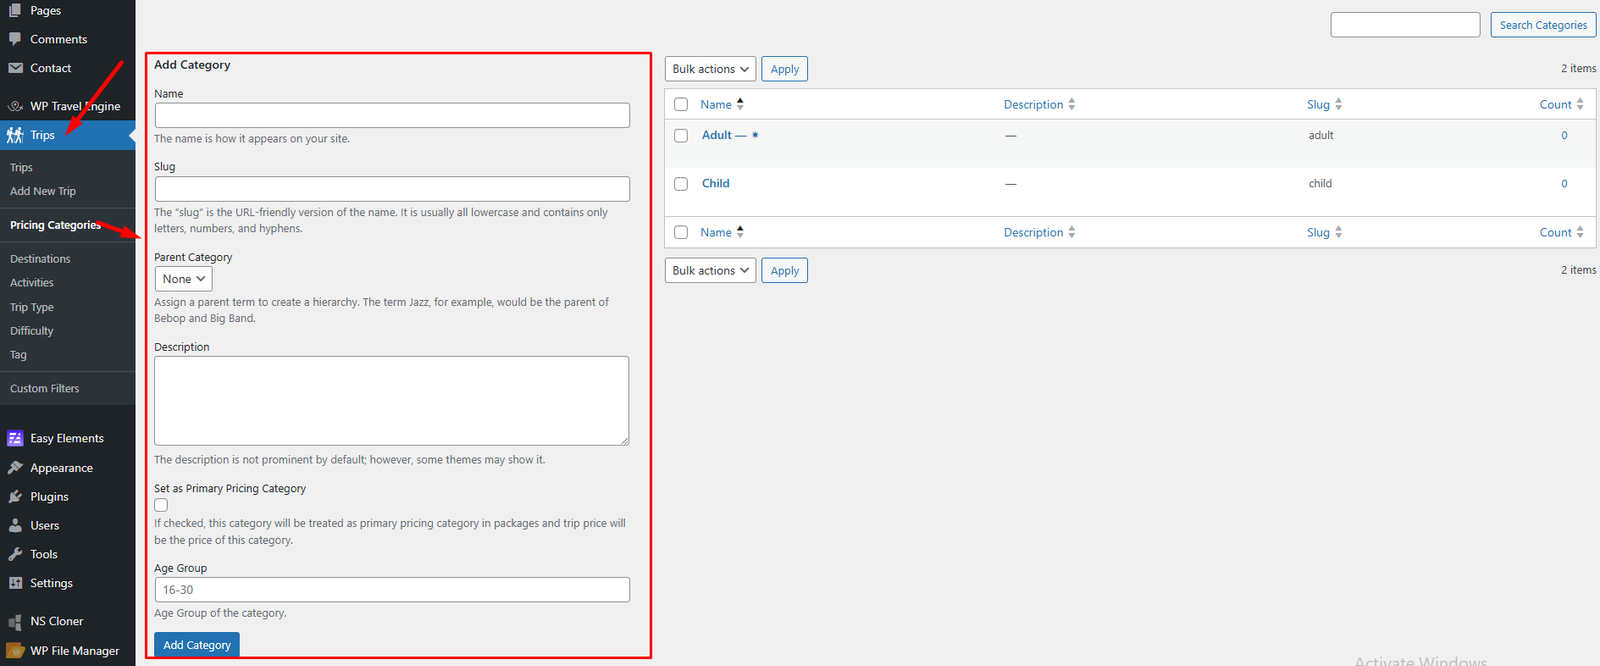Viewport: 1600px width, 666px height.
Task: Expand the bottom Bulk actions dropdown
Action: [x=710, y=271]
